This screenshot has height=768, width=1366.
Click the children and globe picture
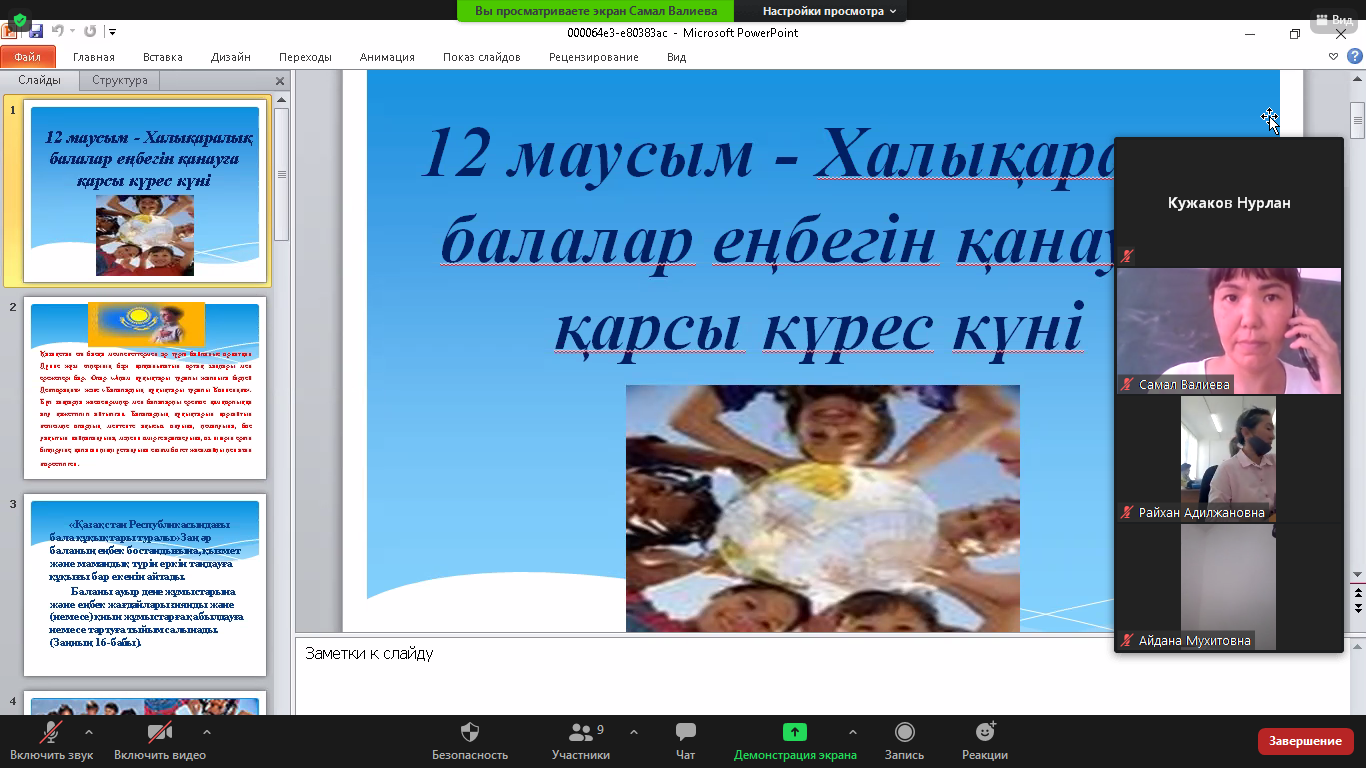tap(823, 508)
